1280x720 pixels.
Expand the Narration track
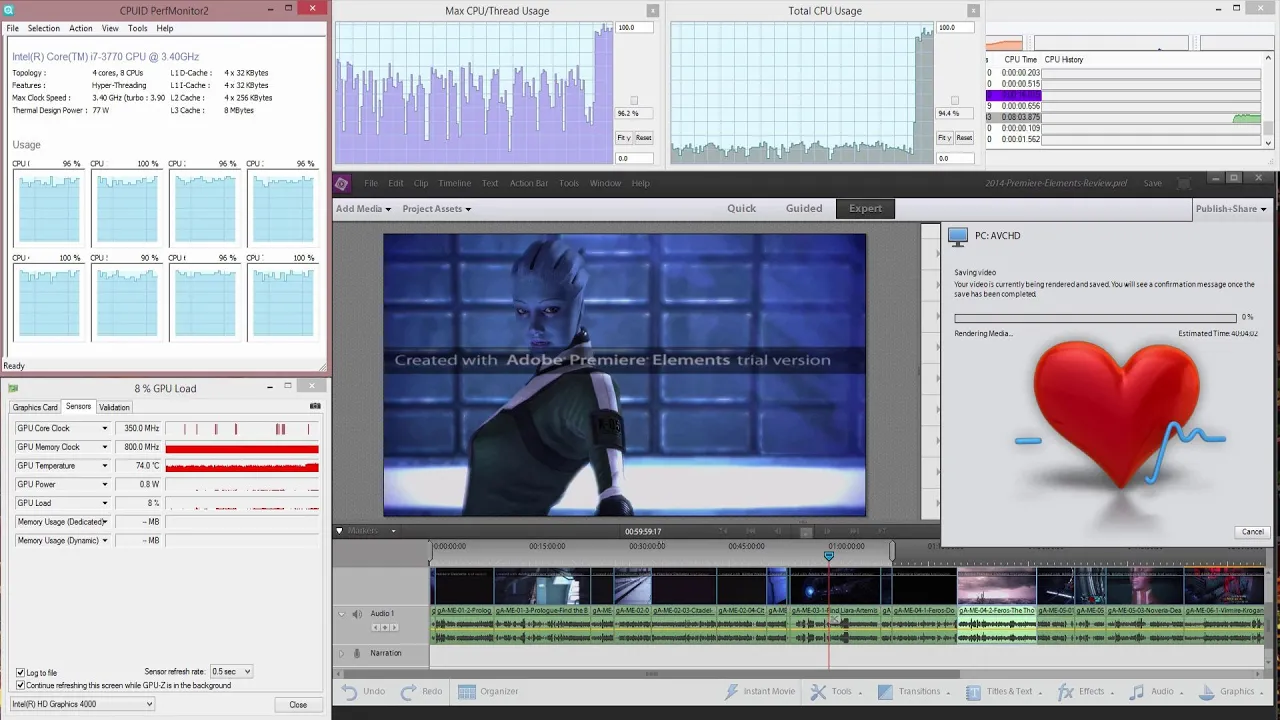coord(341,653)
